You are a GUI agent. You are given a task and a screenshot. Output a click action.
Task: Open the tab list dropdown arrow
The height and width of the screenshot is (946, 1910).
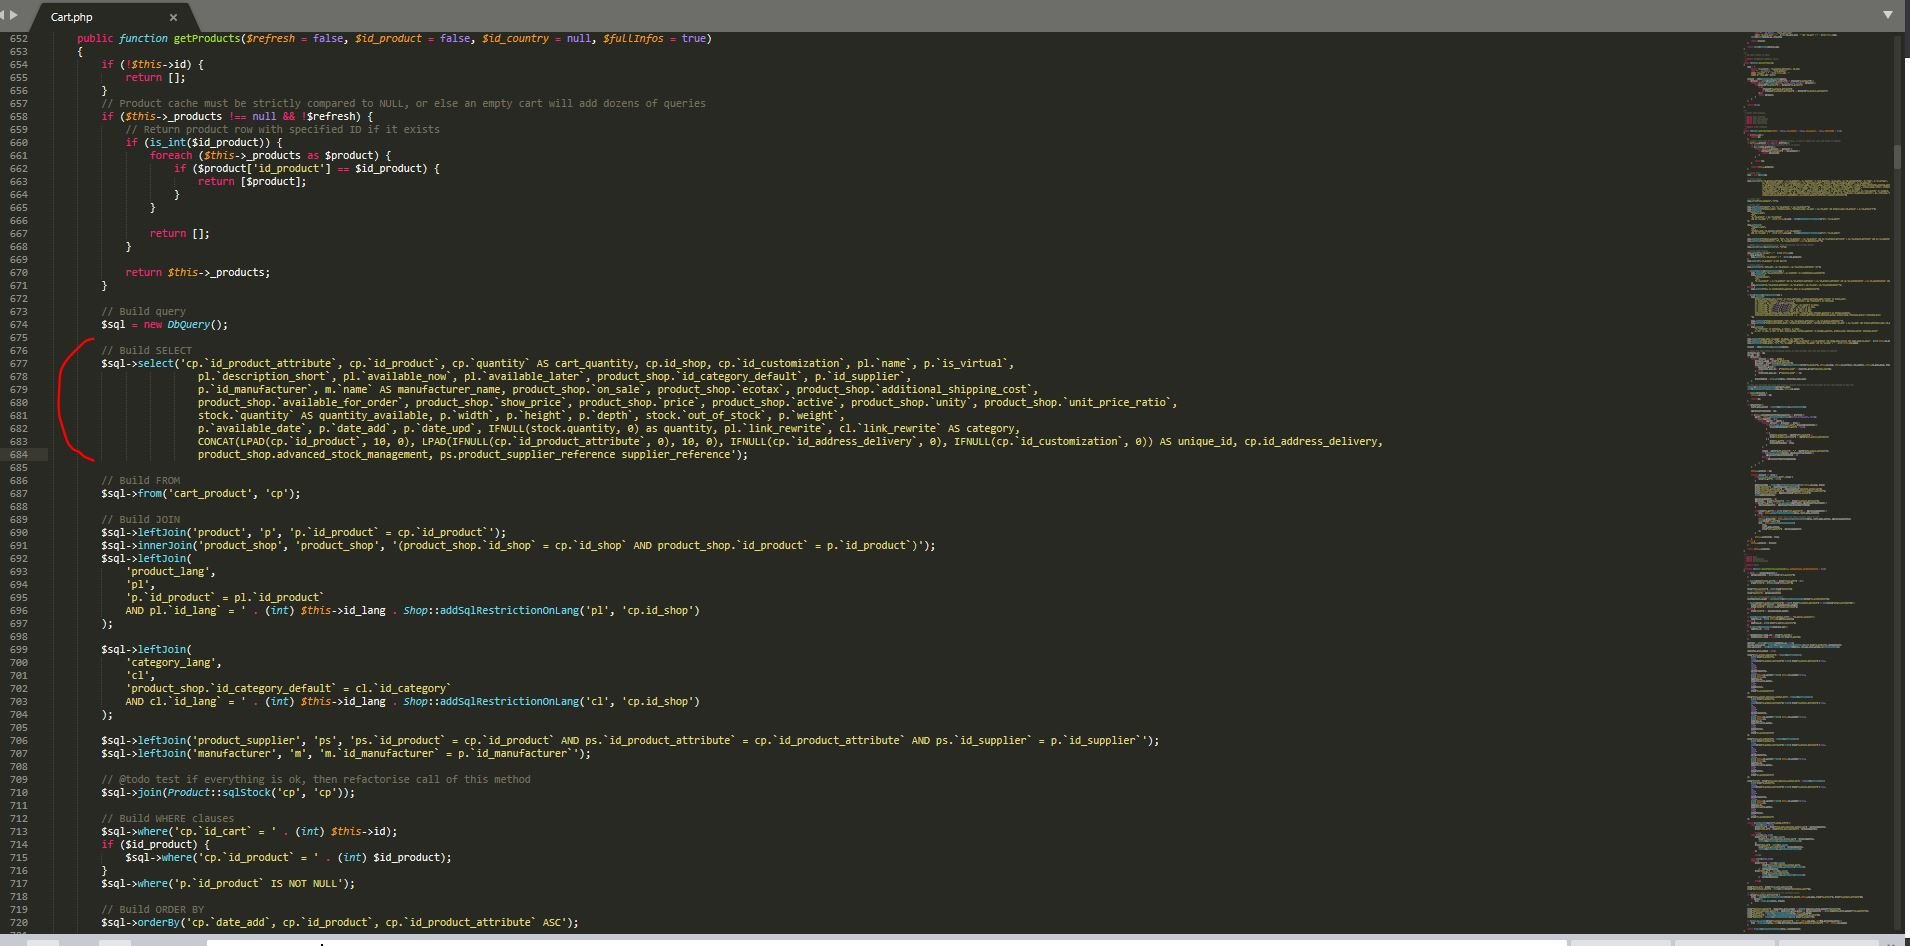(1888, 15)
